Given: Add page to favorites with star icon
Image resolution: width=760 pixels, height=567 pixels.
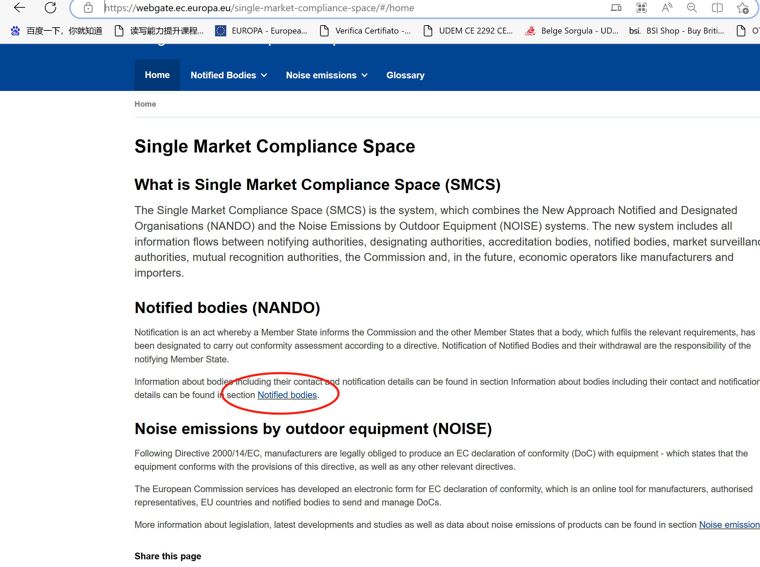Looking at the screenshot, I should [x=743, y=8].
